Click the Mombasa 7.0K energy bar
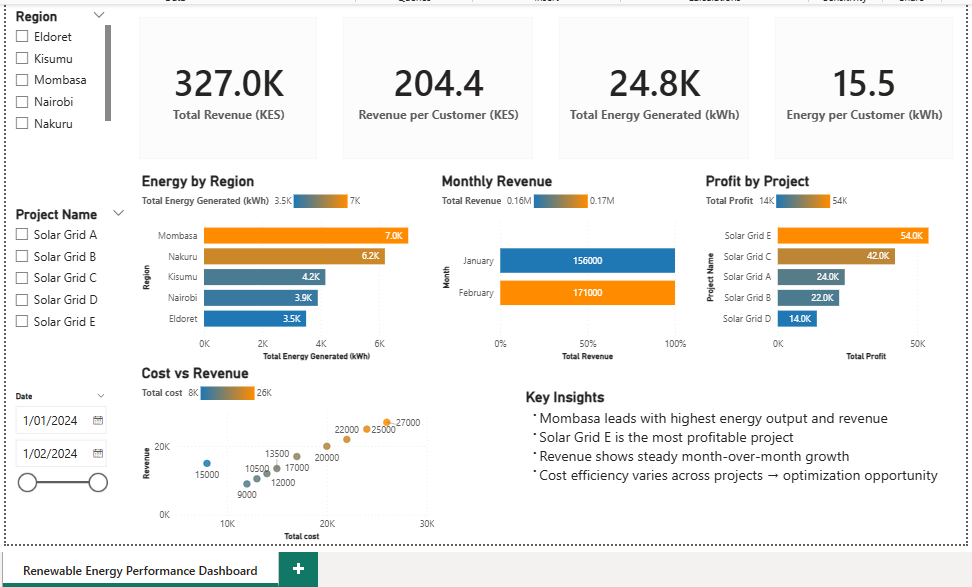 coord(306,236)
